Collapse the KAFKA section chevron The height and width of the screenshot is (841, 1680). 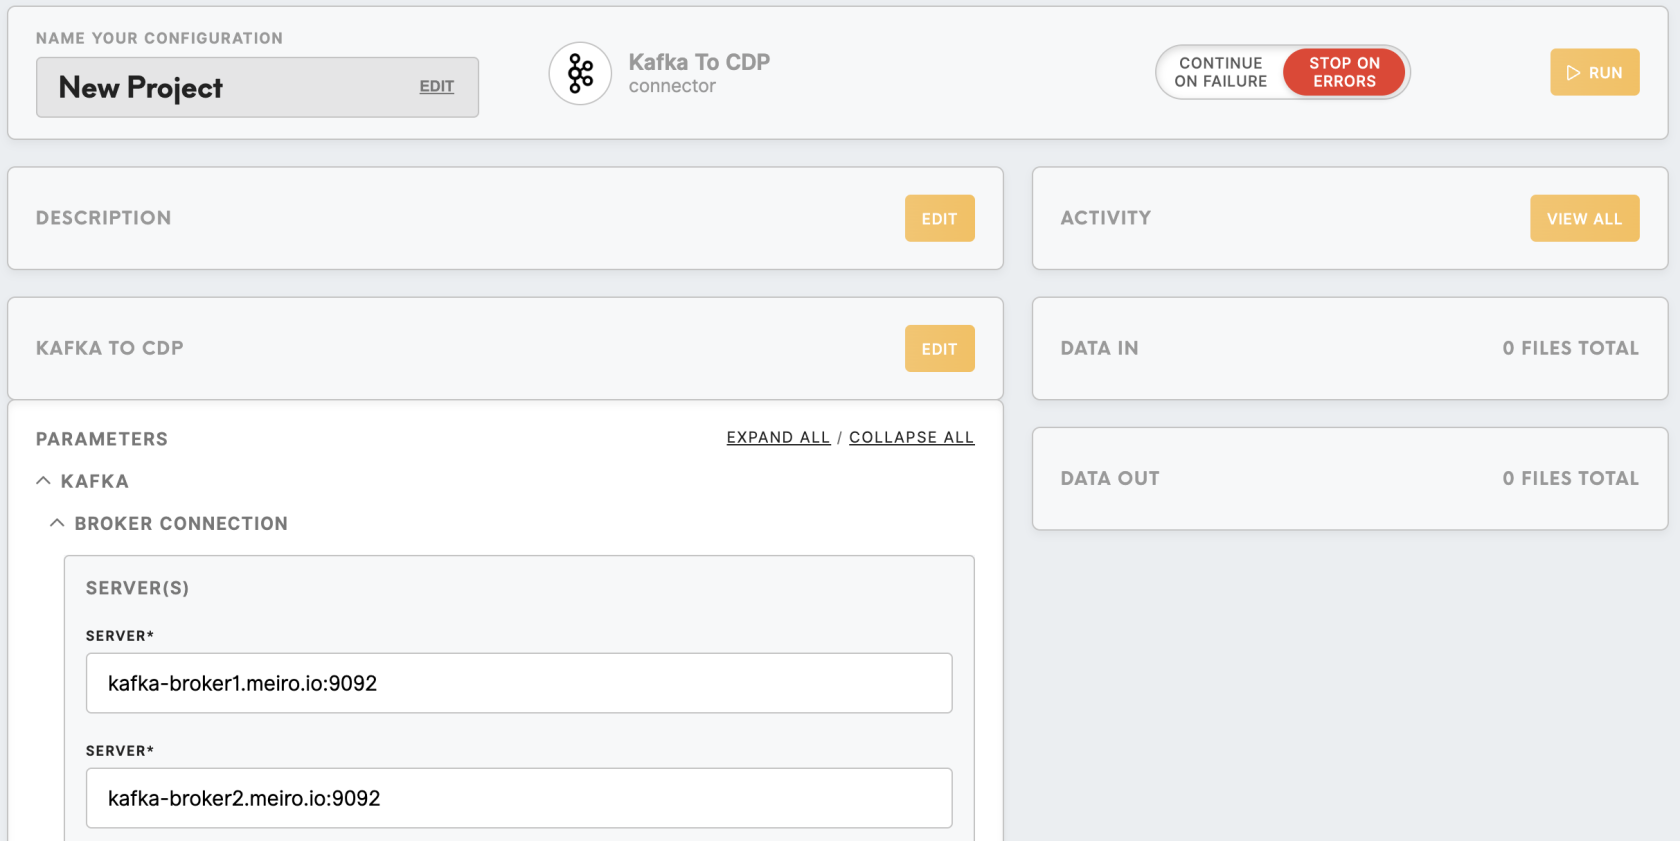[43, 481]
